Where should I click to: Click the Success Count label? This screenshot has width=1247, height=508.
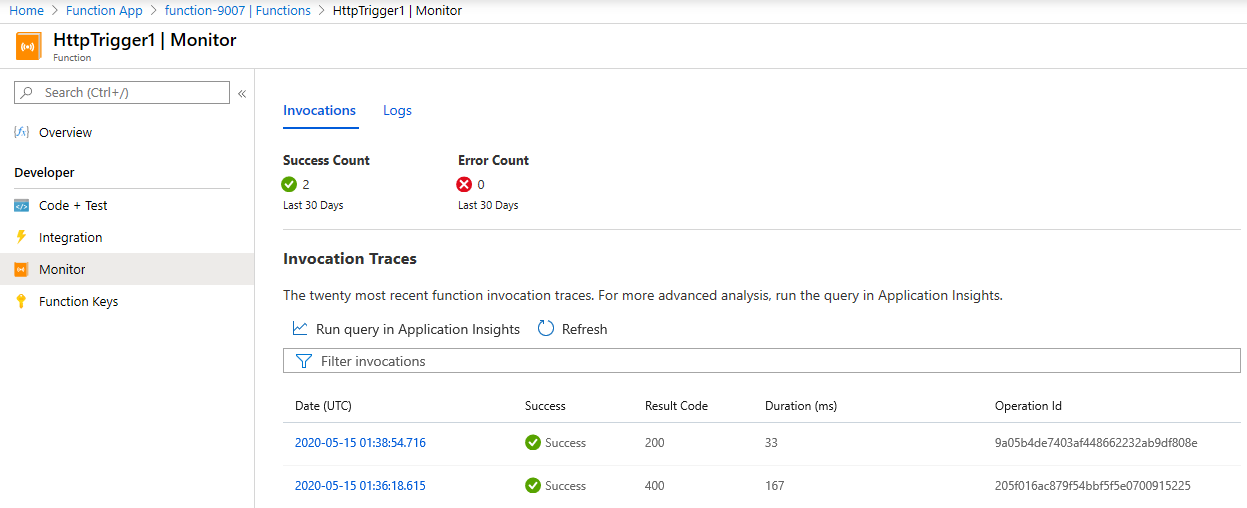pos(326,160)
